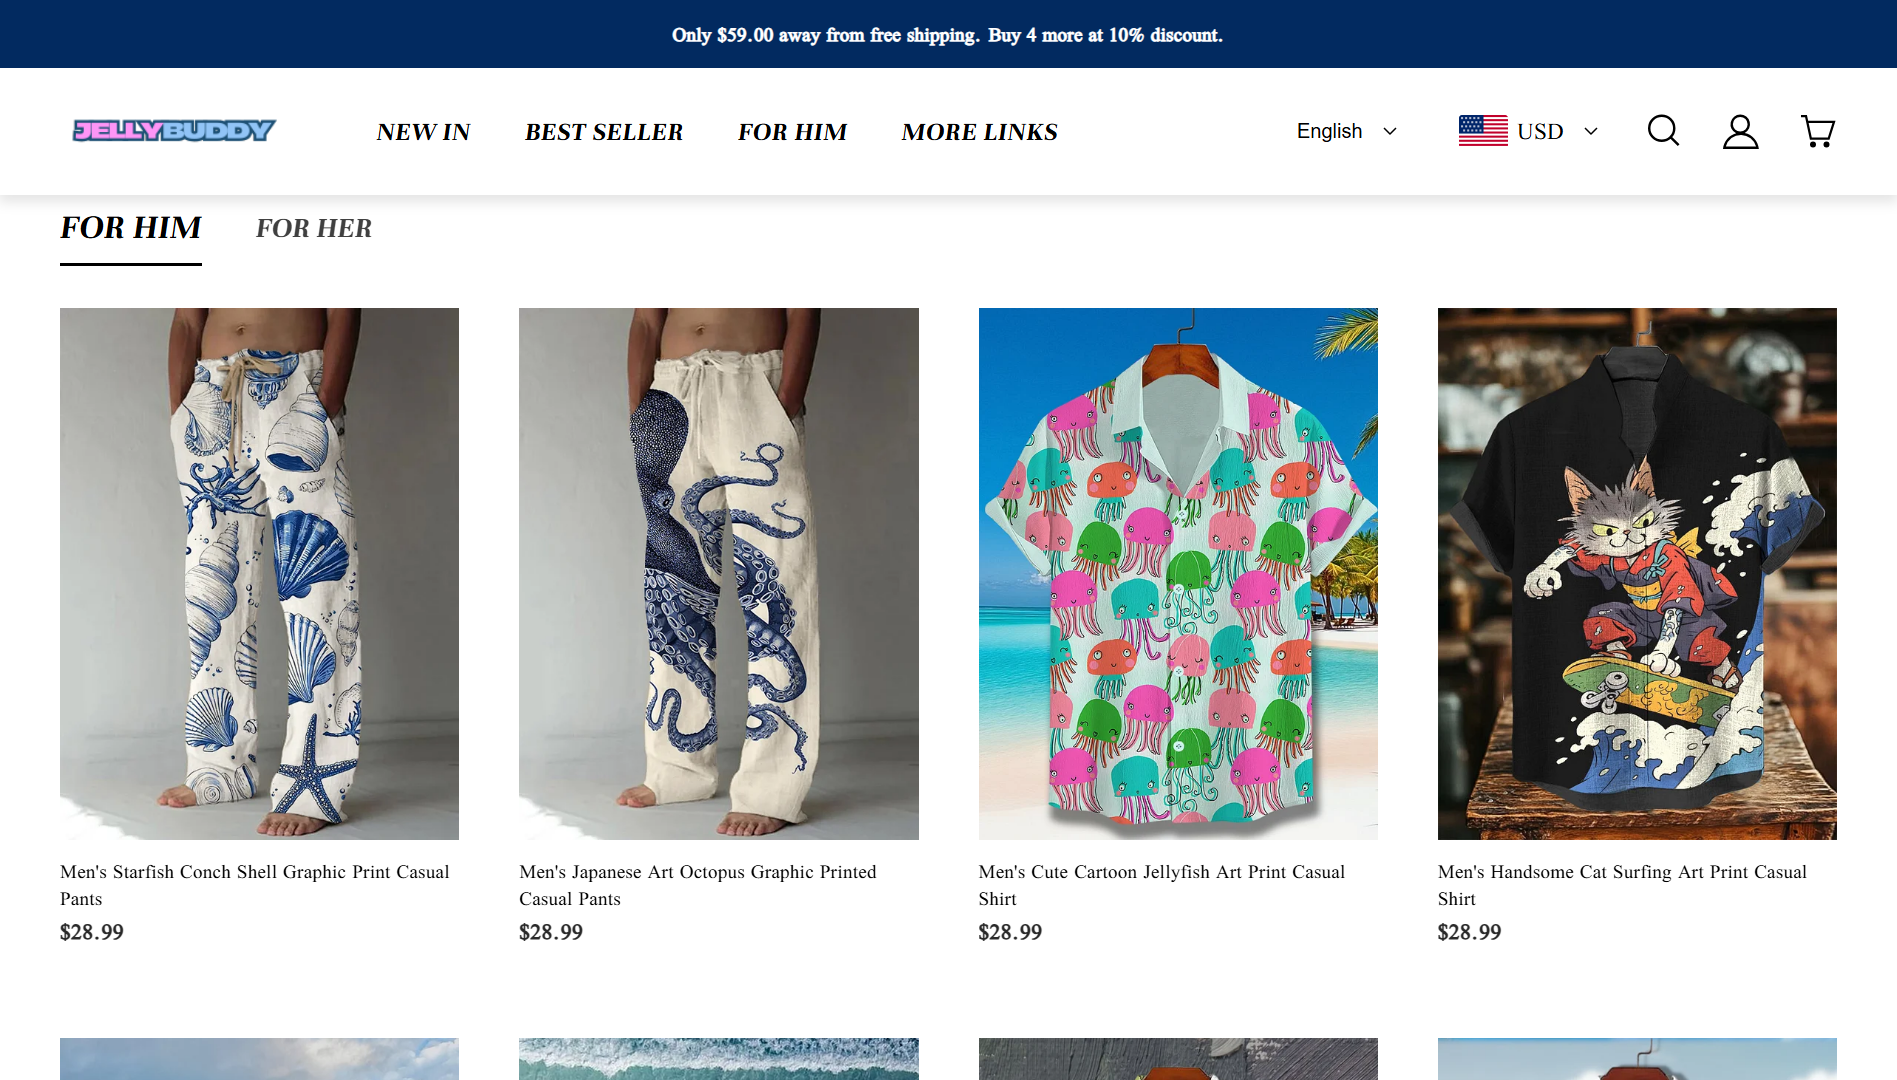Viewport: 1897px width, 1080px height.
Task: Select the FOR HIM collection tab
Action: click(x=131, y=228)
